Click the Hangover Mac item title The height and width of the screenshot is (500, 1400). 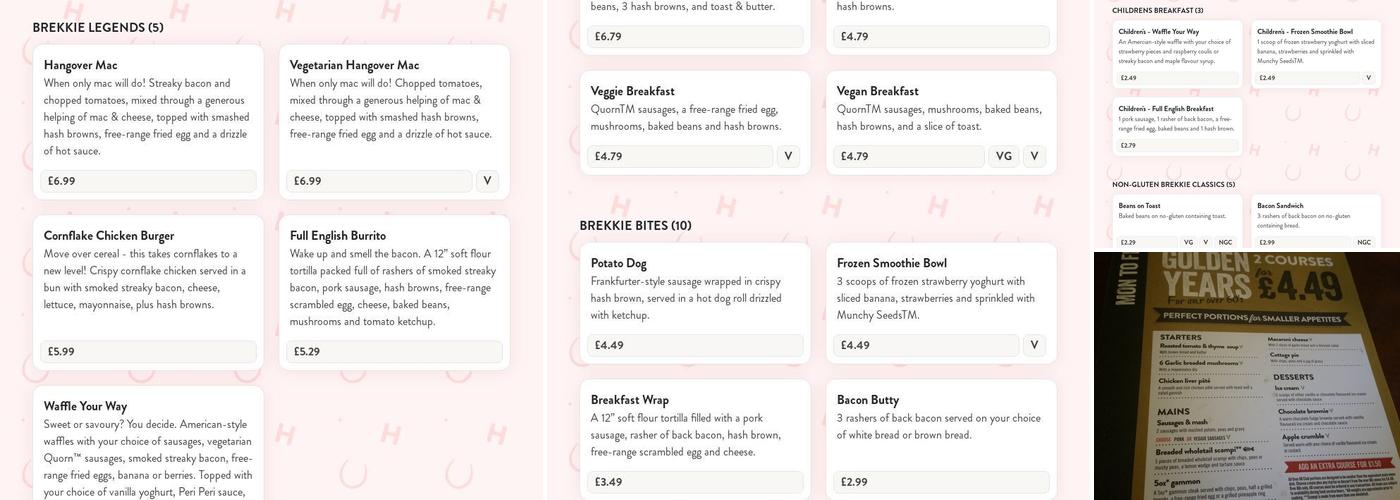tap(80, 65)
